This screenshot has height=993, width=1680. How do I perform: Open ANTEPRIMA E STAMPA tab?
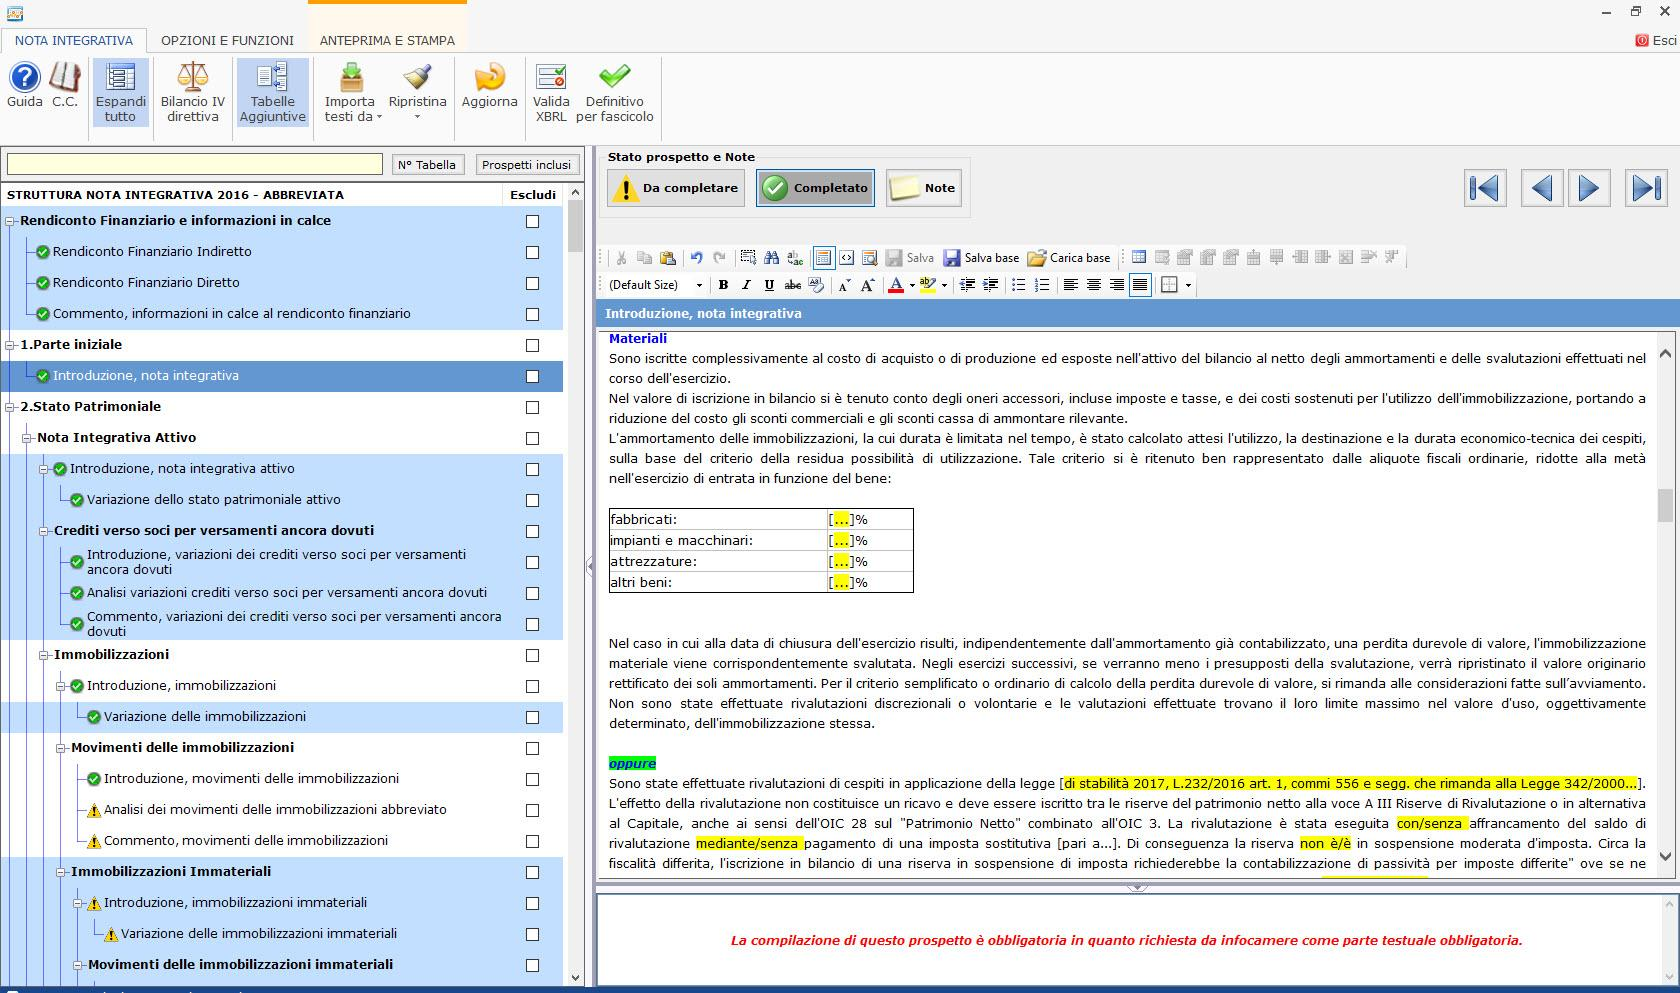pyautogui.click(x=387, y=41)
